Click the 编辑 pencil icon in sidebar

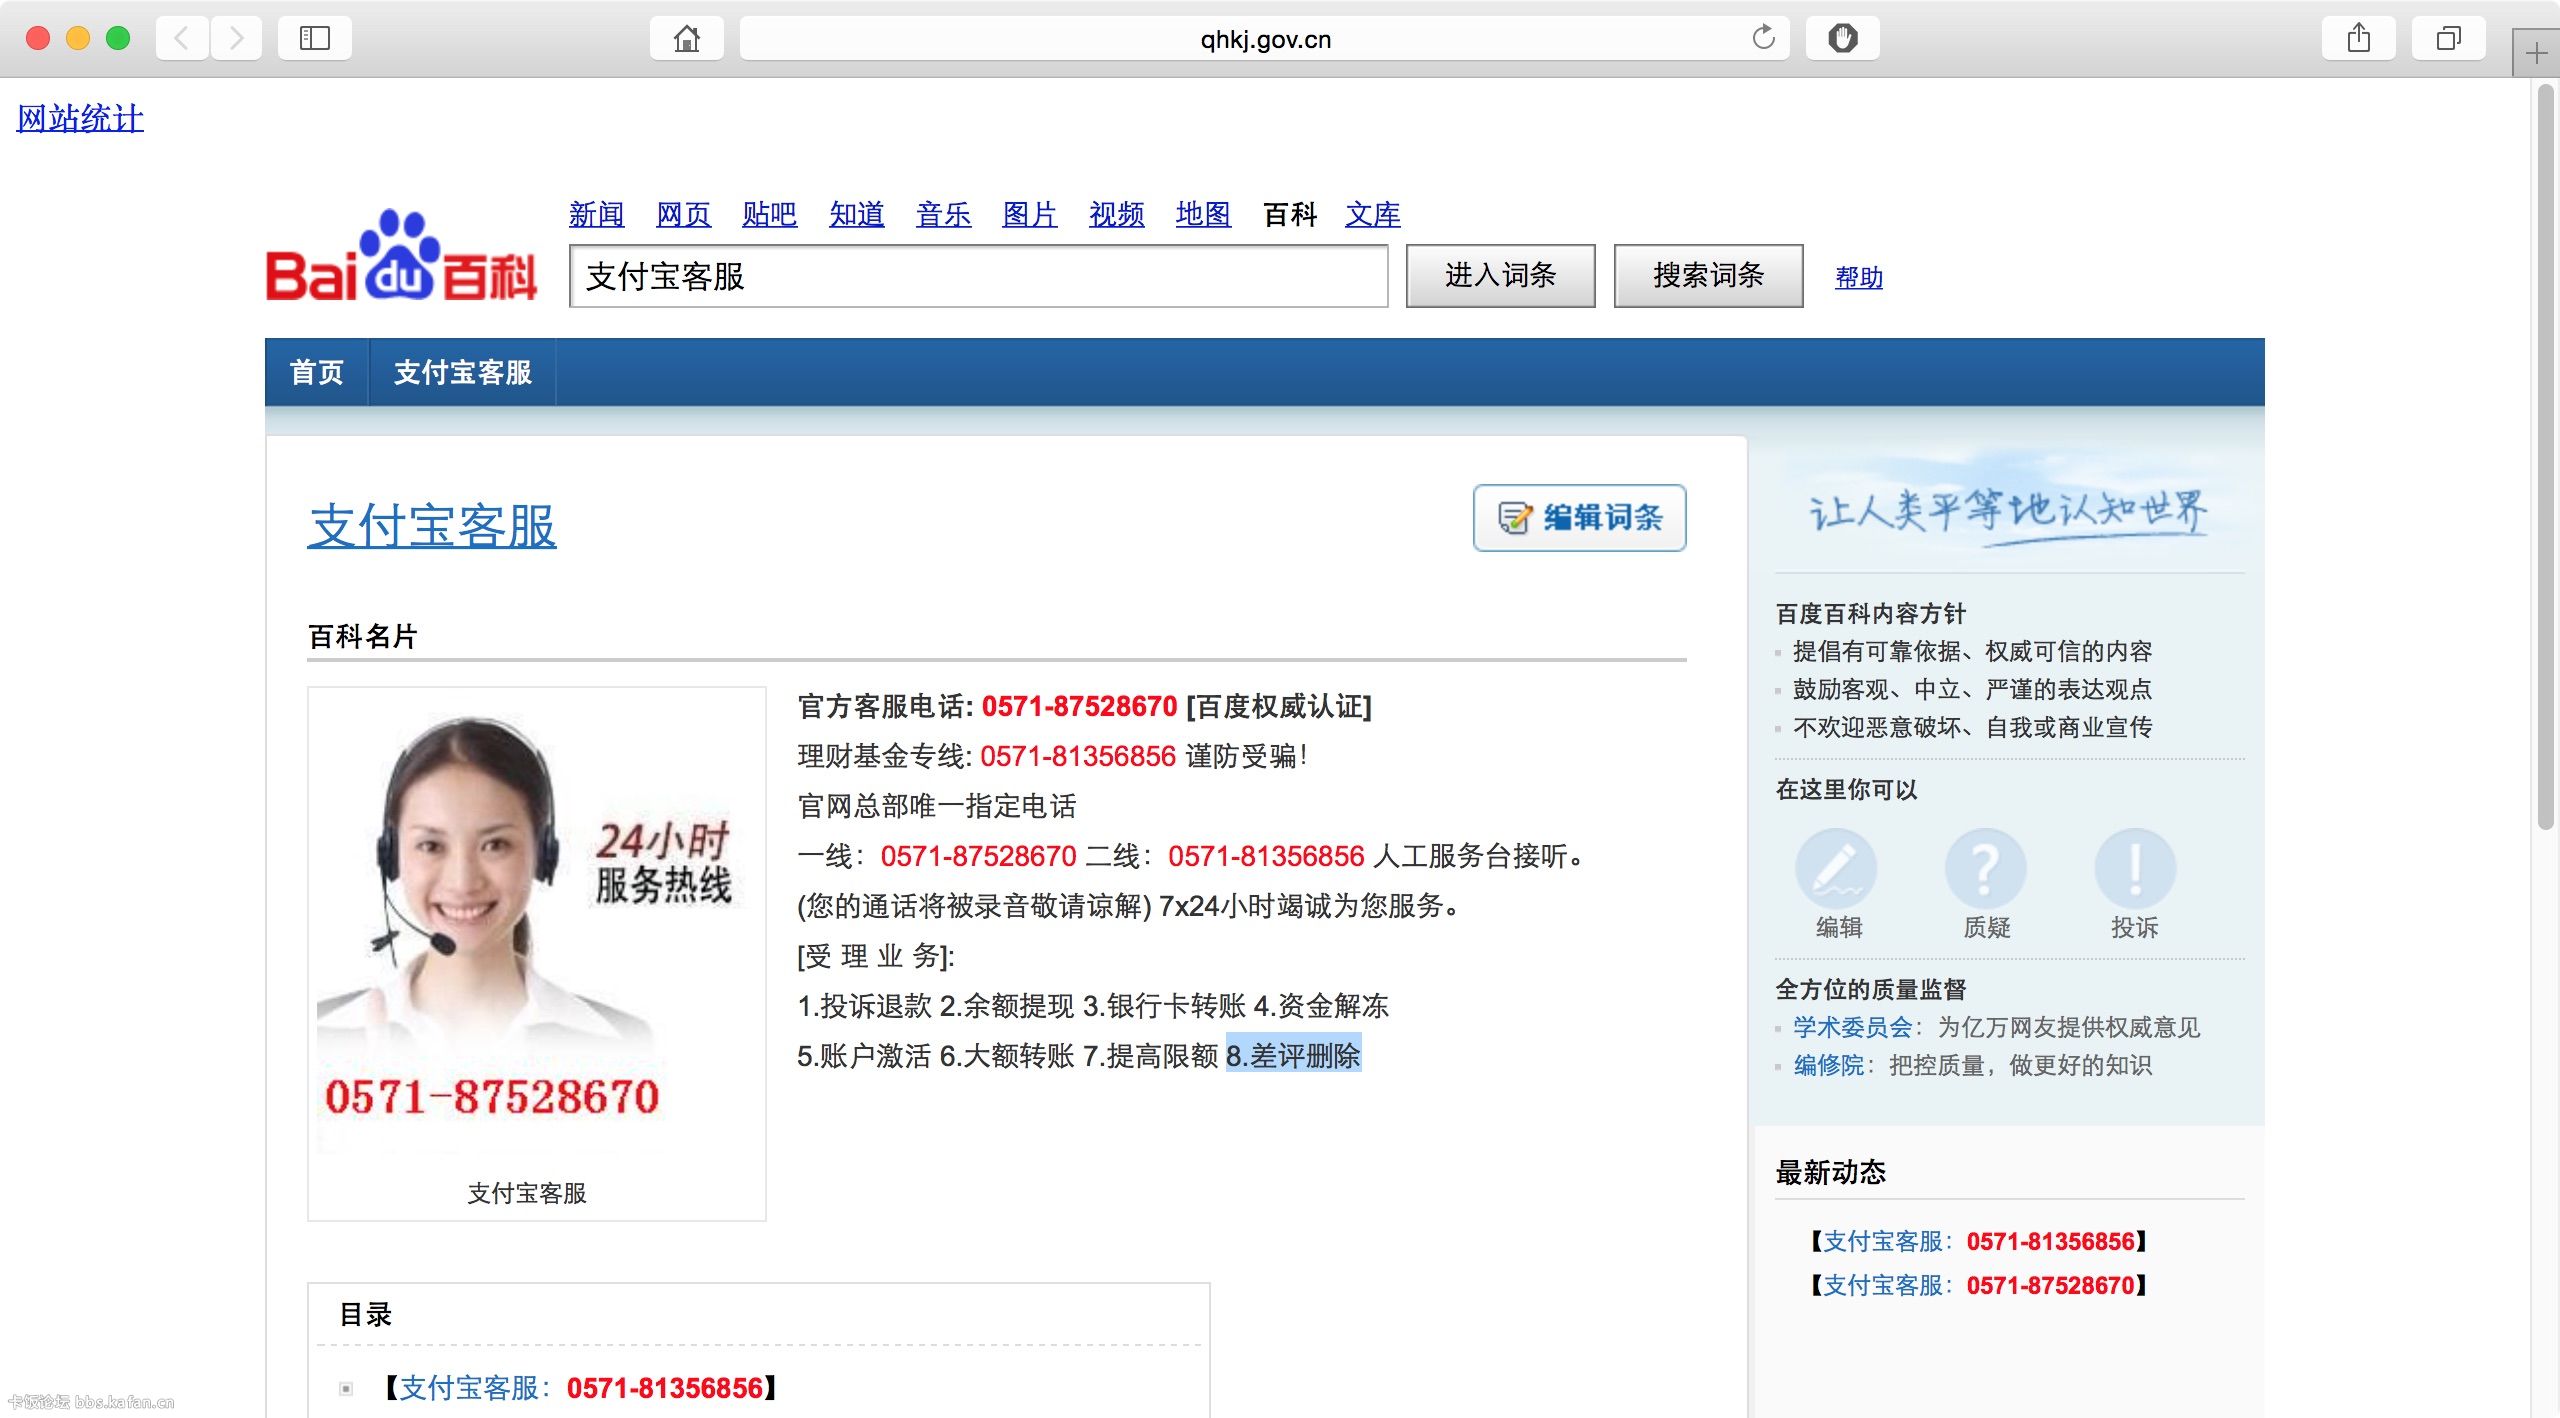tap(1837, 868)
